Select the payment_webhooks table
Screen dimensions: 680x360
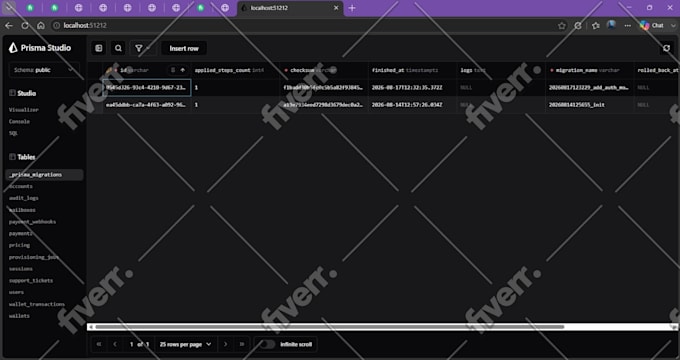click(x=32, y=222)
